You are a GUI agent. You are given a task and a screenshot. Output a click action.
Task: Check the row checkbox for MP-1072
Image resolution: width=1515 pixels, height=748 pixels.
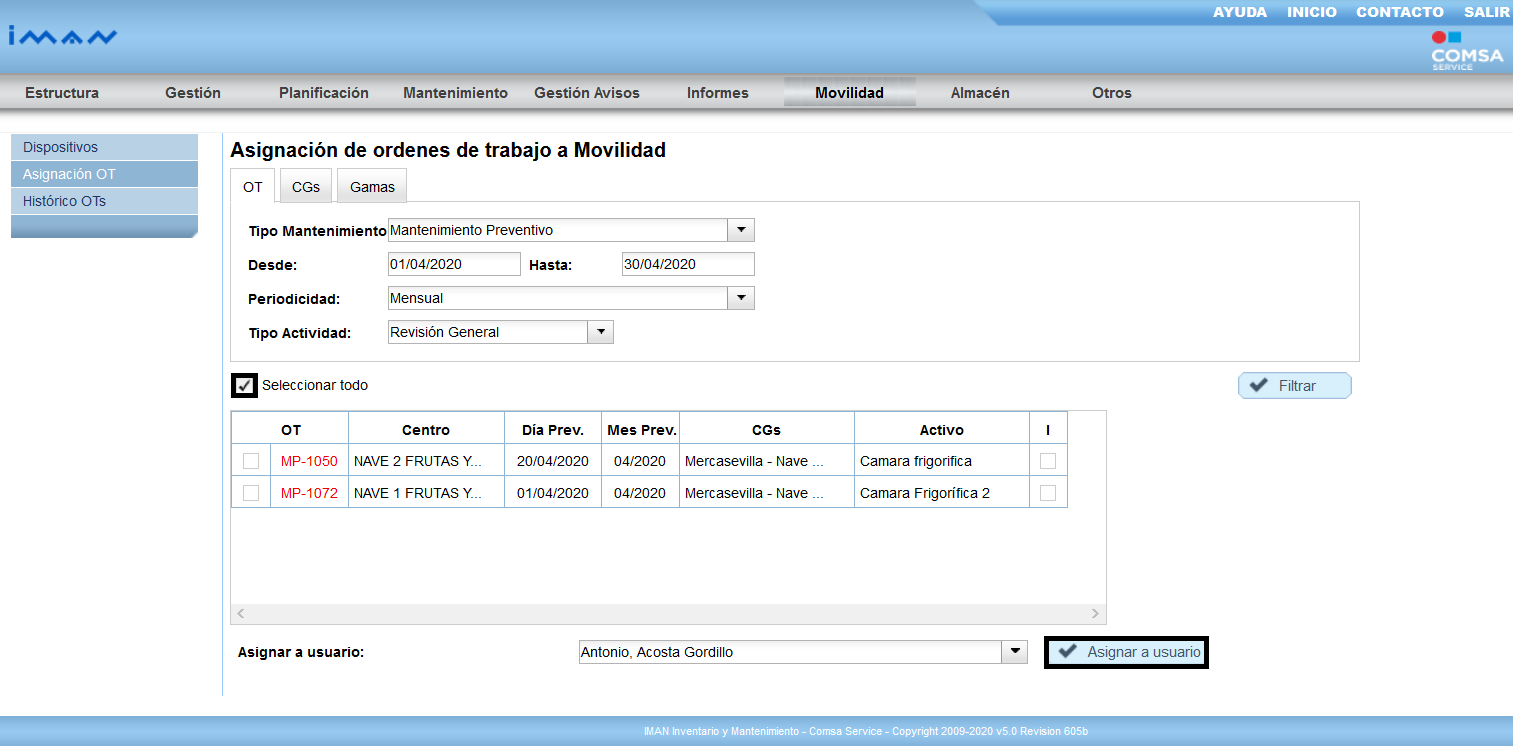[x=251, y=493]
